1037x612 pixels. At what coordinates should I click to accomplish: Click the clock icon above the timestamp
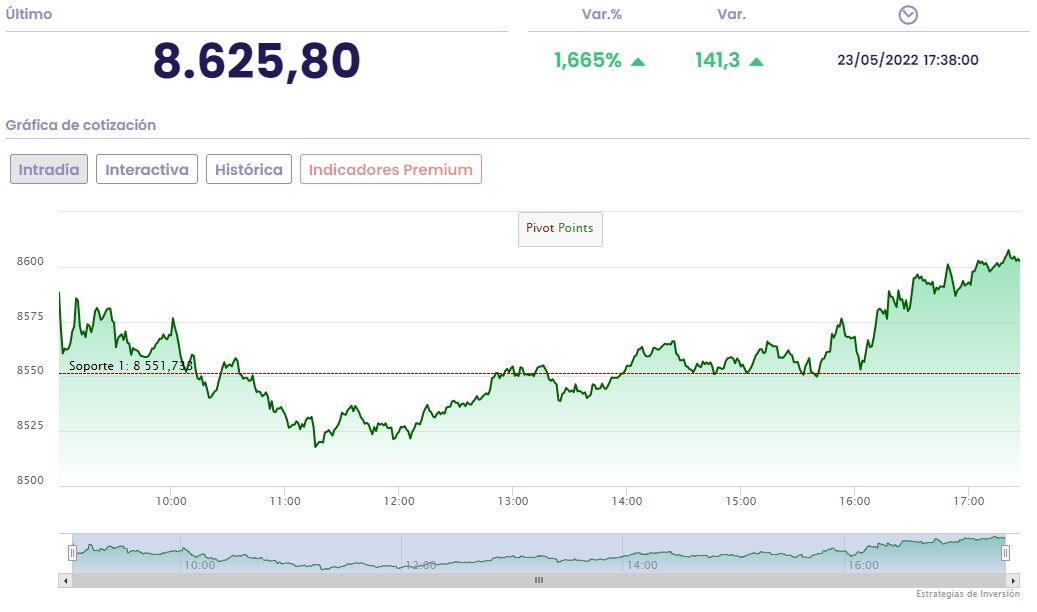(x=908, y=15)
